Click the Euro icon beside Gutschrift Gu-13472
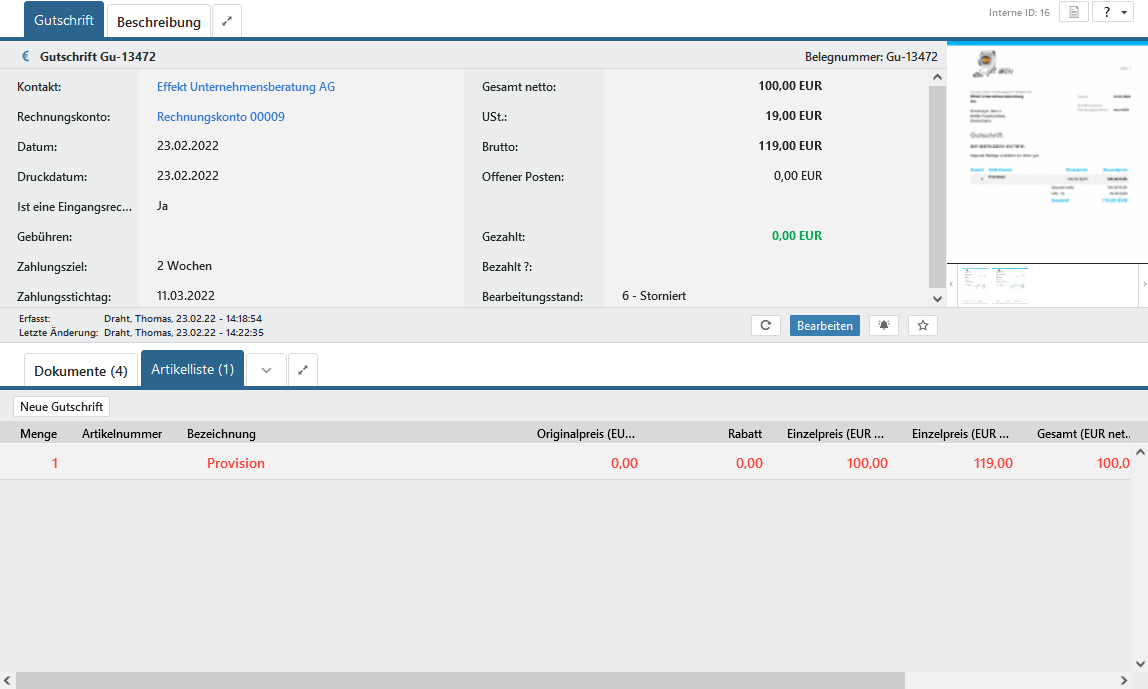Viewport: 1148px width, 689px height. 26,57
